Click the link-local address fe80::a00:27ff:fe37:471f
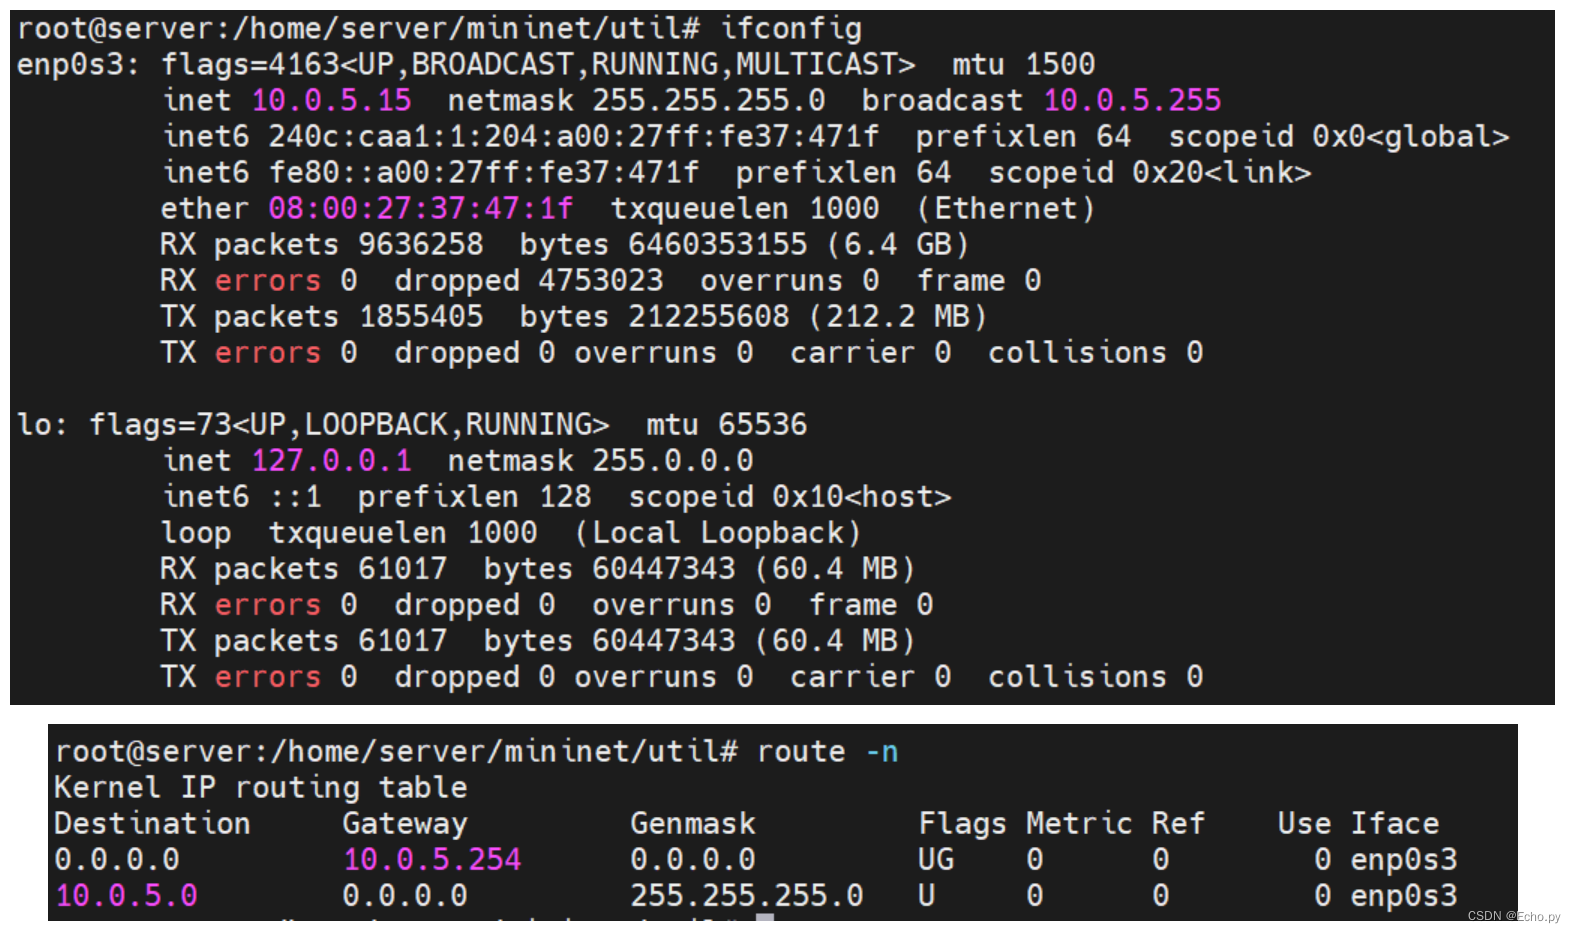This screenshot has width=1576, height=933. click(484, 173)
